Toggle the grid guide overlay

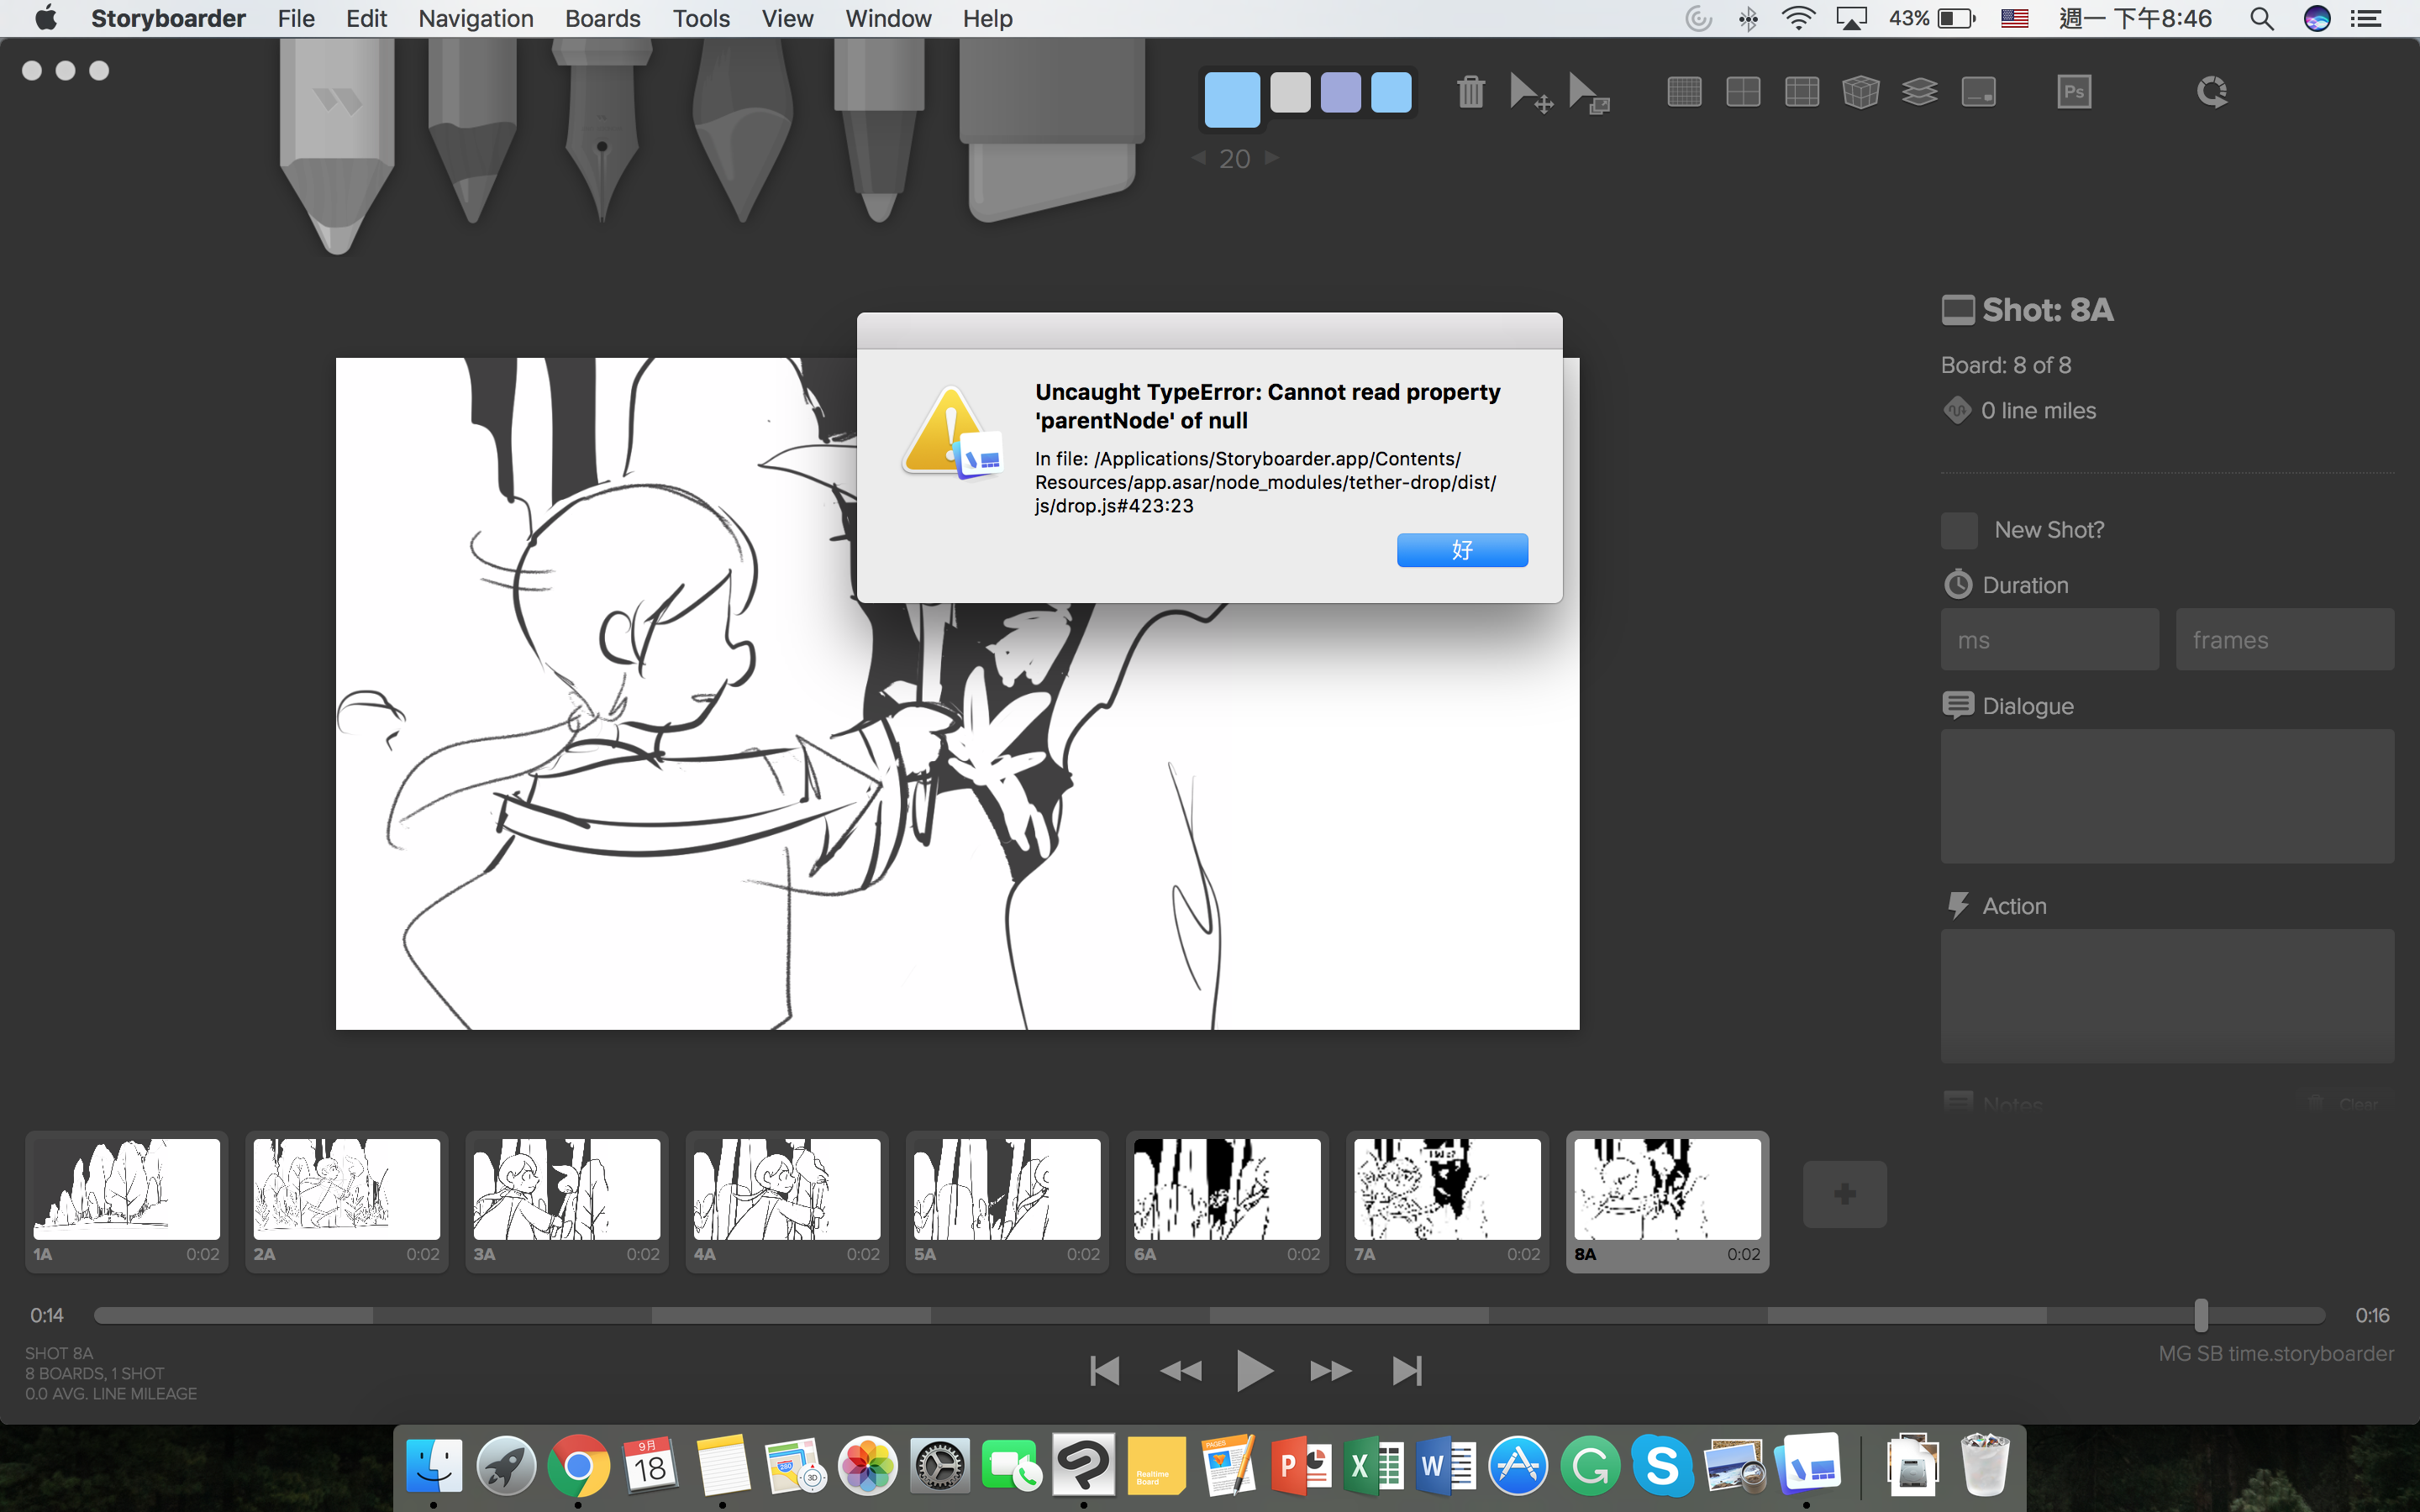[1685, 91]
